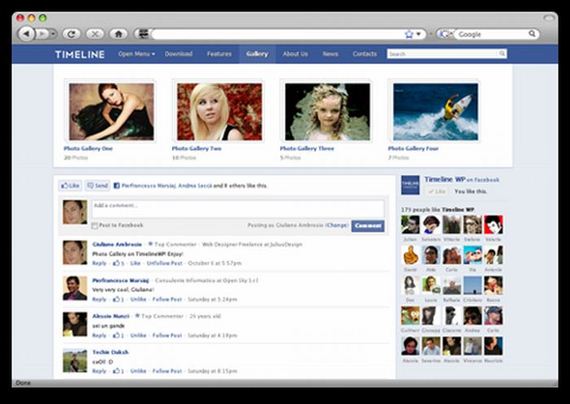
Task: Click the Facebook icon beside likers' names
Action: tap(117, 186)
